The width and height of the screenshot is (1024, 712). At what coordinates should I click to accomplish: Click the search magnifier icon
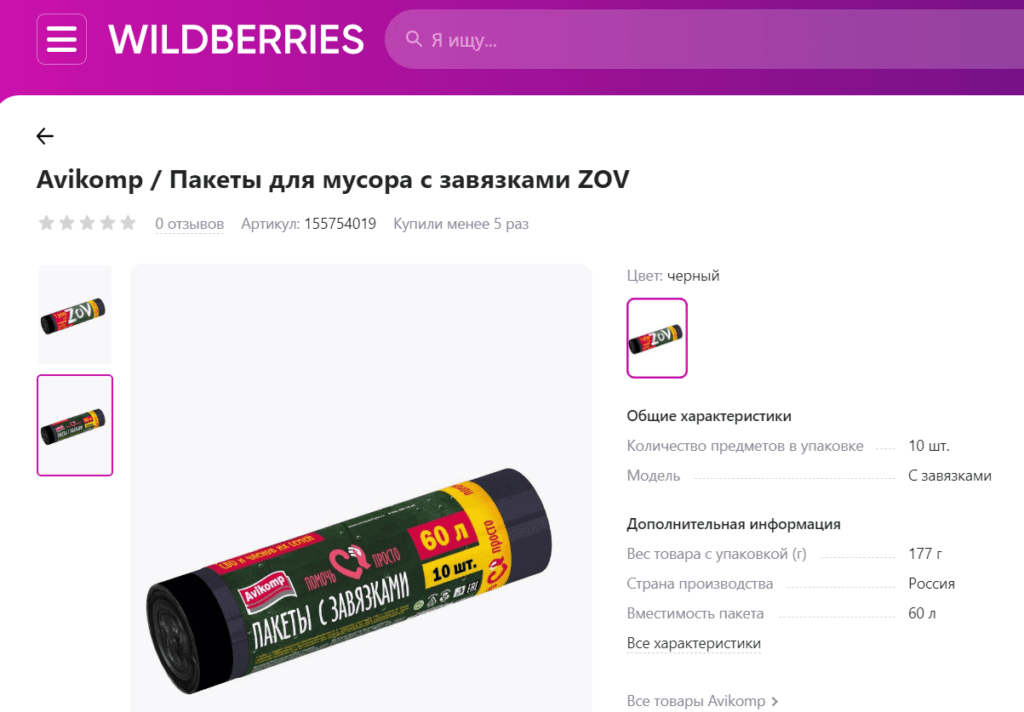[x=413, y=39]
